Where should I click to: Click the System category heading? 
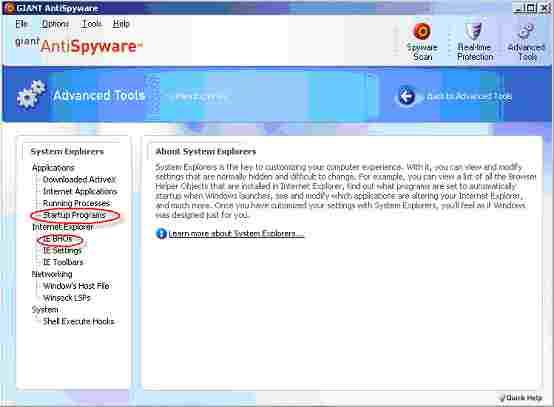[x=45, y=310]
